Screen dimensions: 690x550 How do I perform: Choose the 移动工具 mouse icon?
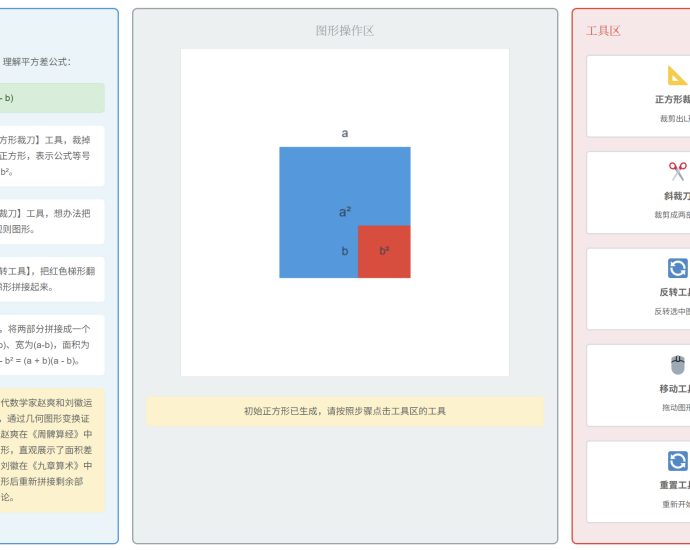677,364
